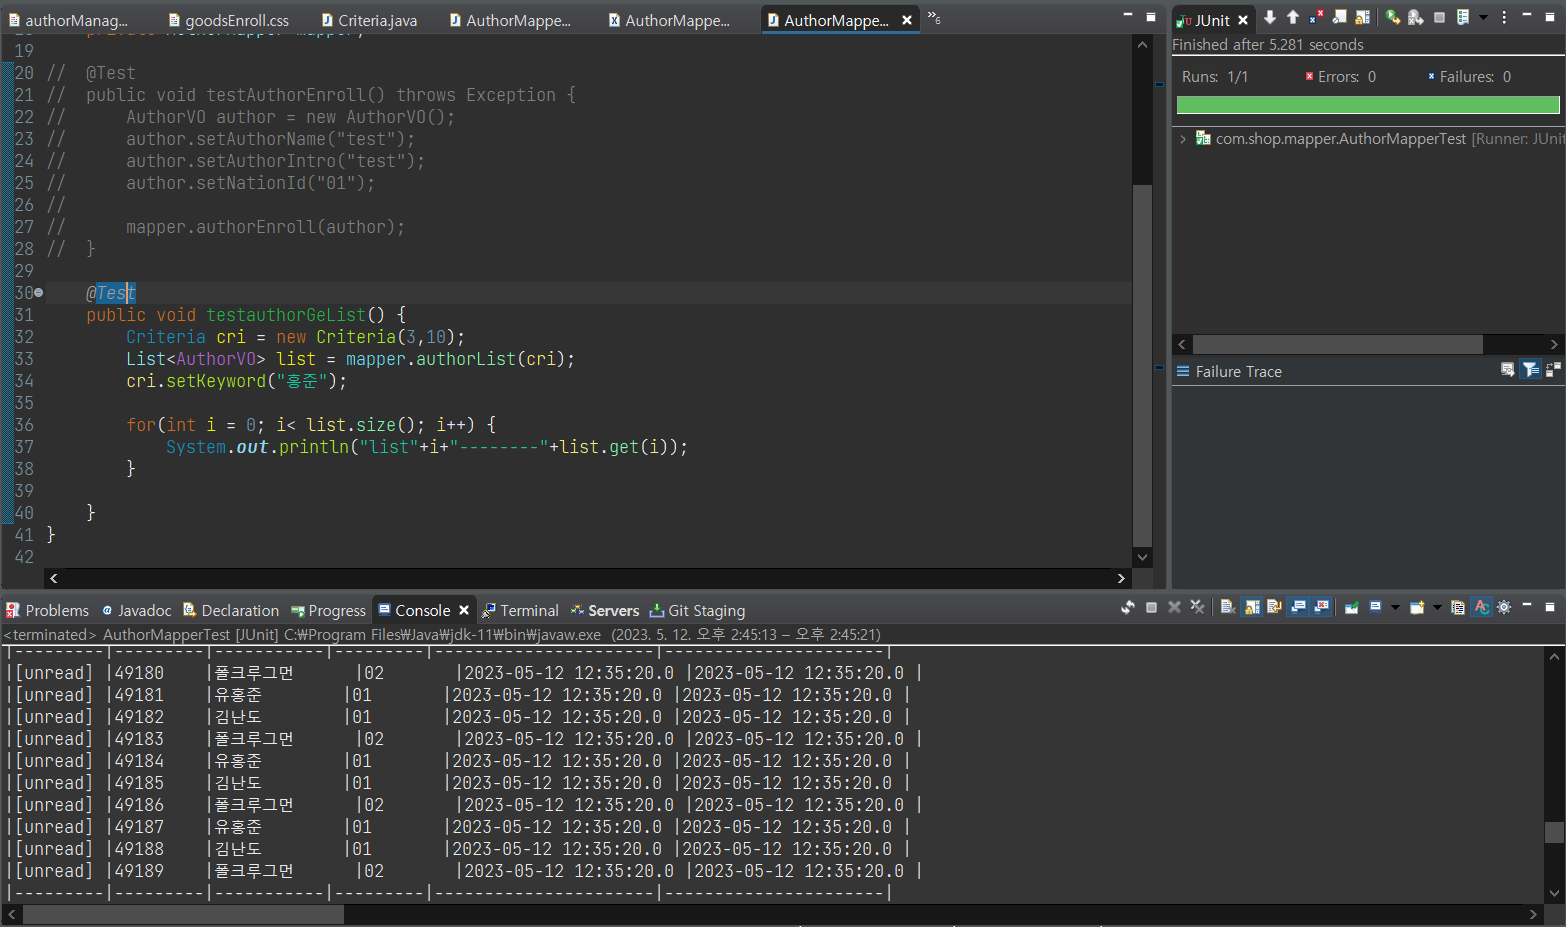Expand com.shop.mapper.AuthorMapperTest tree node
Image resolution: width=1566 pixels, height=927 pixels.
[x=1183, y=139]
